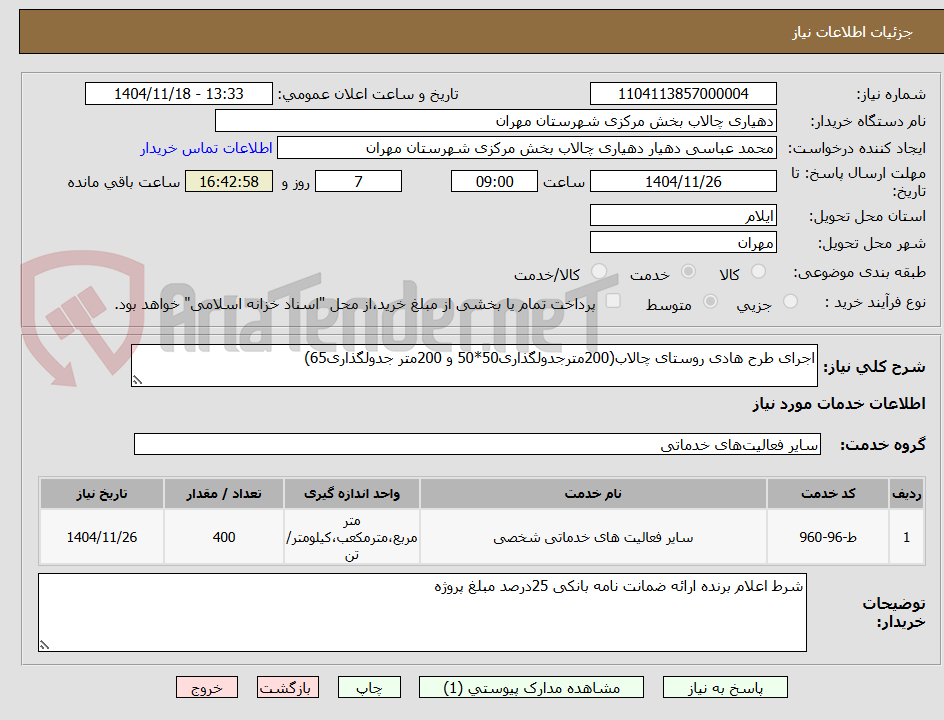Image resolution: width=944 pixels, height=720 pixels.
Task: Click the شماره نیاز number field
Action: pos(683,94)
